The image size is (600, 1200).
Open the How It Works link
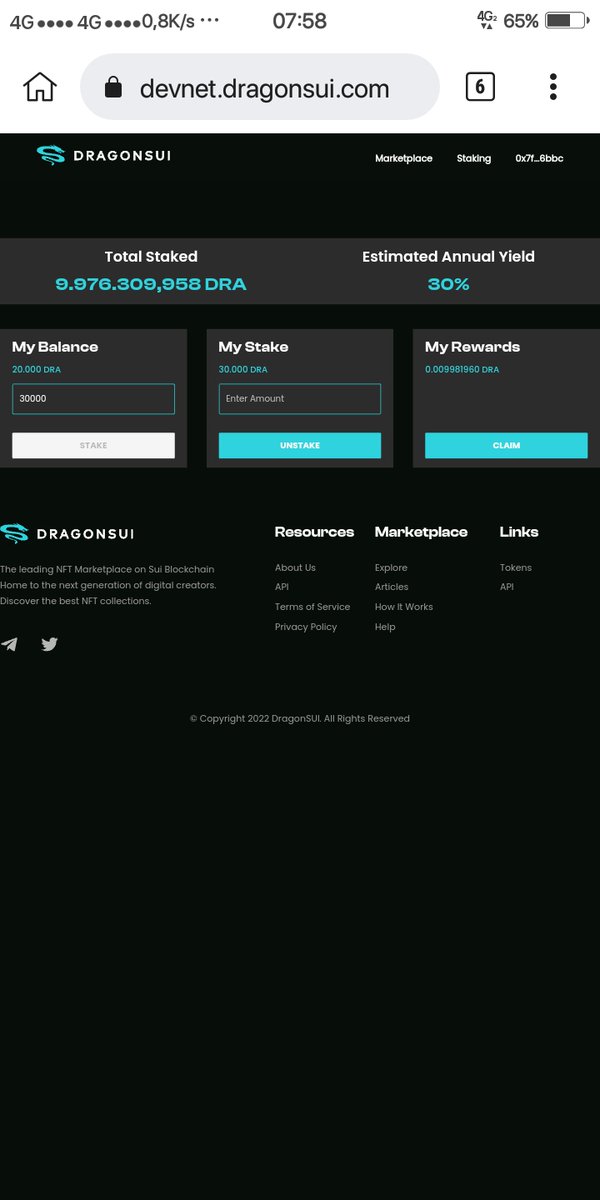[x=404, y=607]
